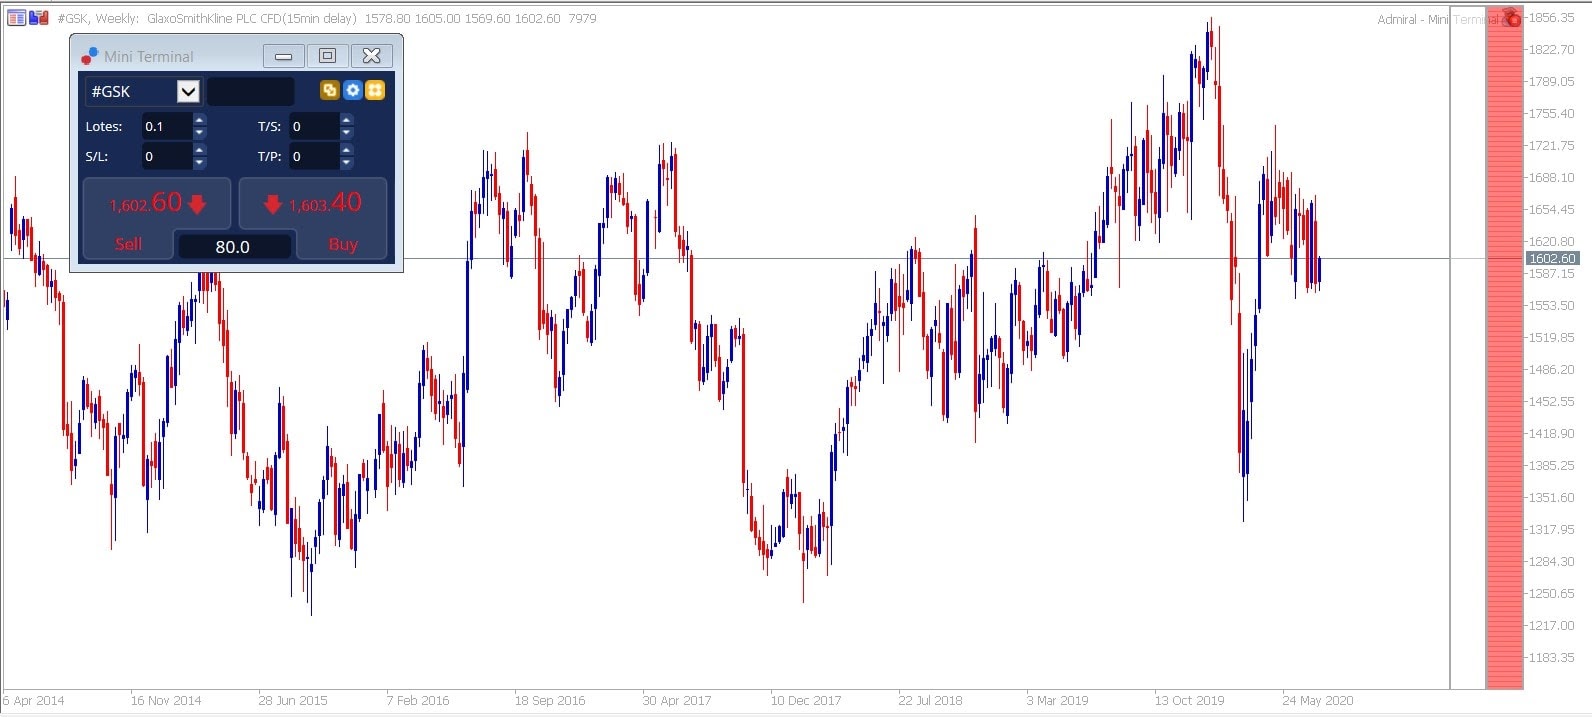Decrease T/P value with down arrow
This screenshot has height=717, width=1592.
pyautogui.click(x=346, y=162)
